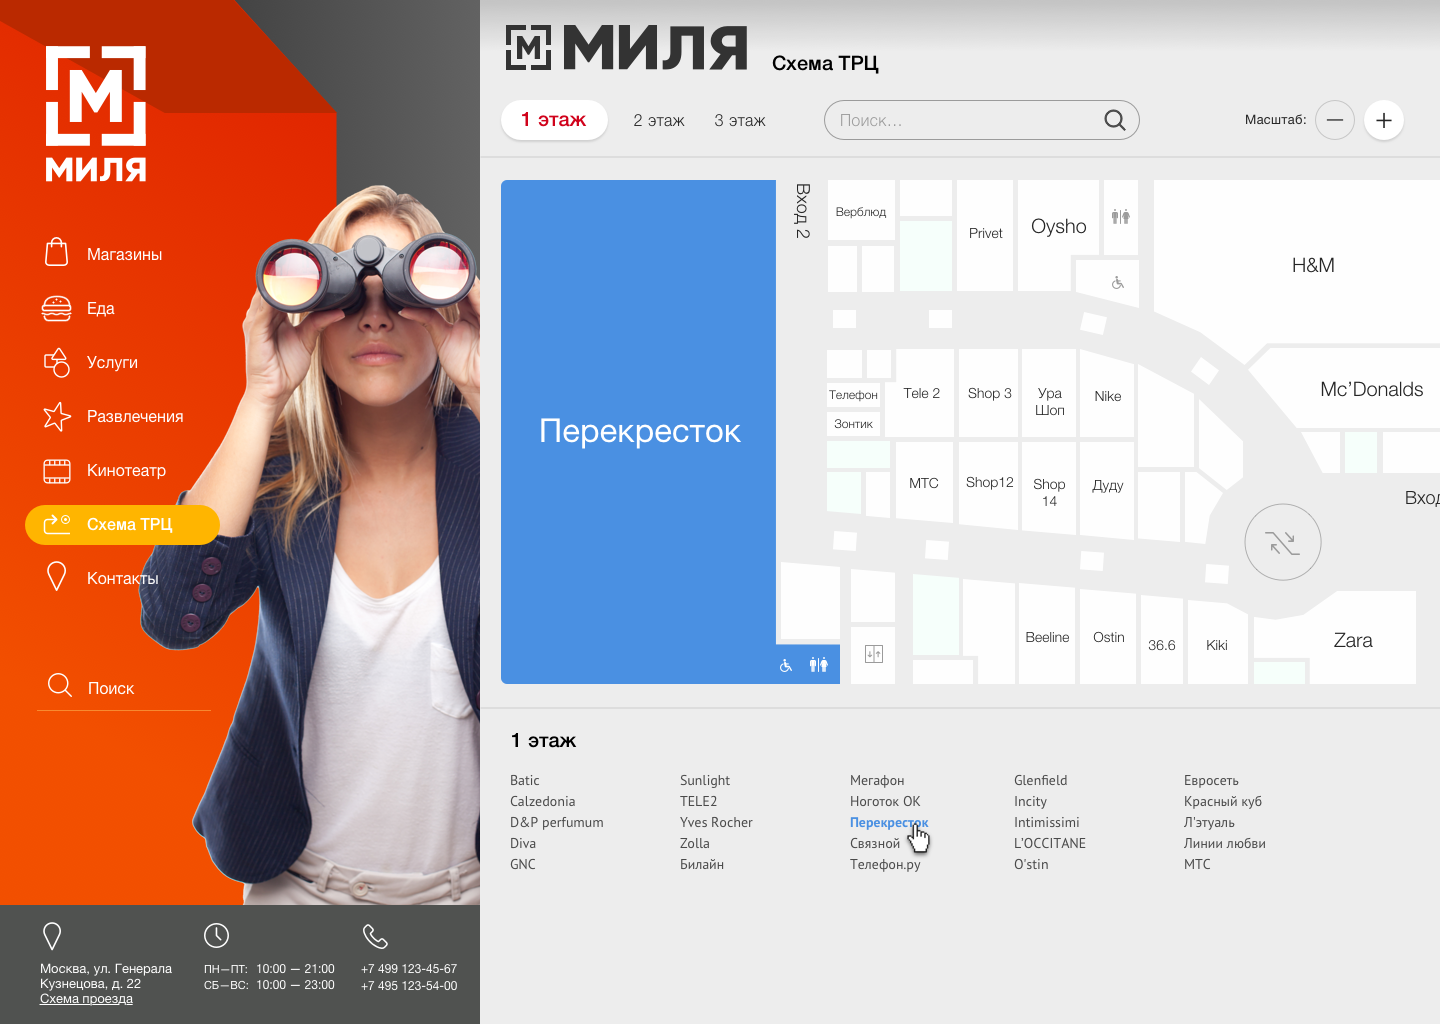Select Beeline store on the map
This screenshot has height=1024, width=1440.
(1047, 637)
